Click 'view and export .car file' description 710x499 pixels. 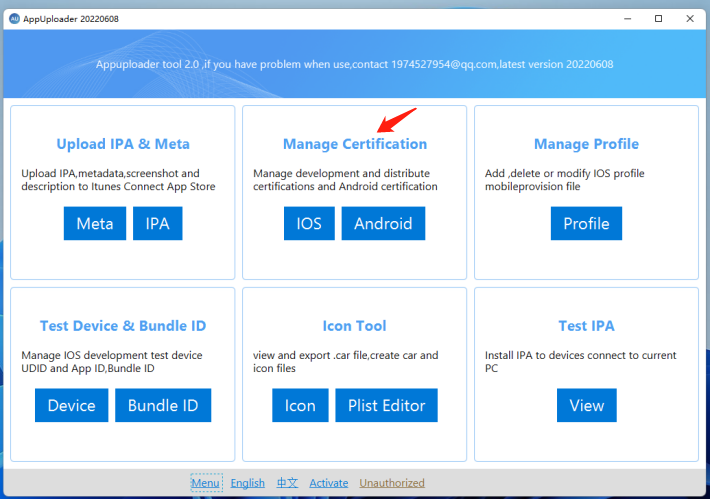point(345,361)
